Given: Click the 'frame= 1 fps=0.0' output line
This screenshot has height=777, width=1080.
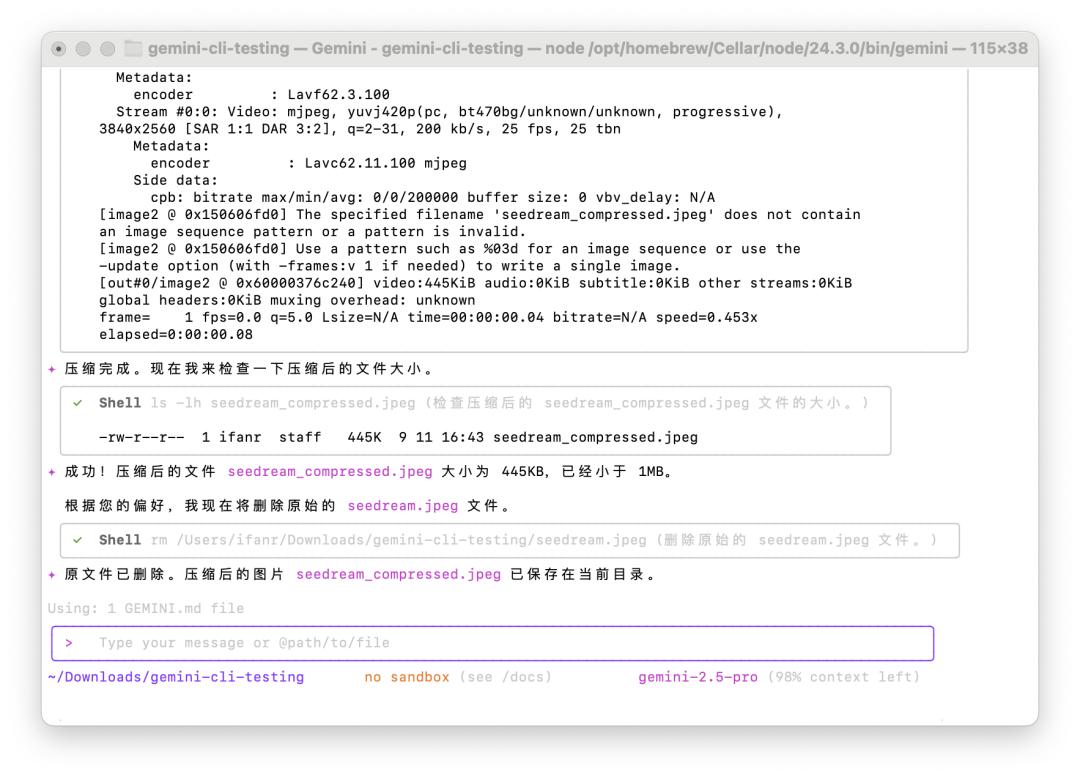Looking at the screenshot, I should [x=428, y=318].
